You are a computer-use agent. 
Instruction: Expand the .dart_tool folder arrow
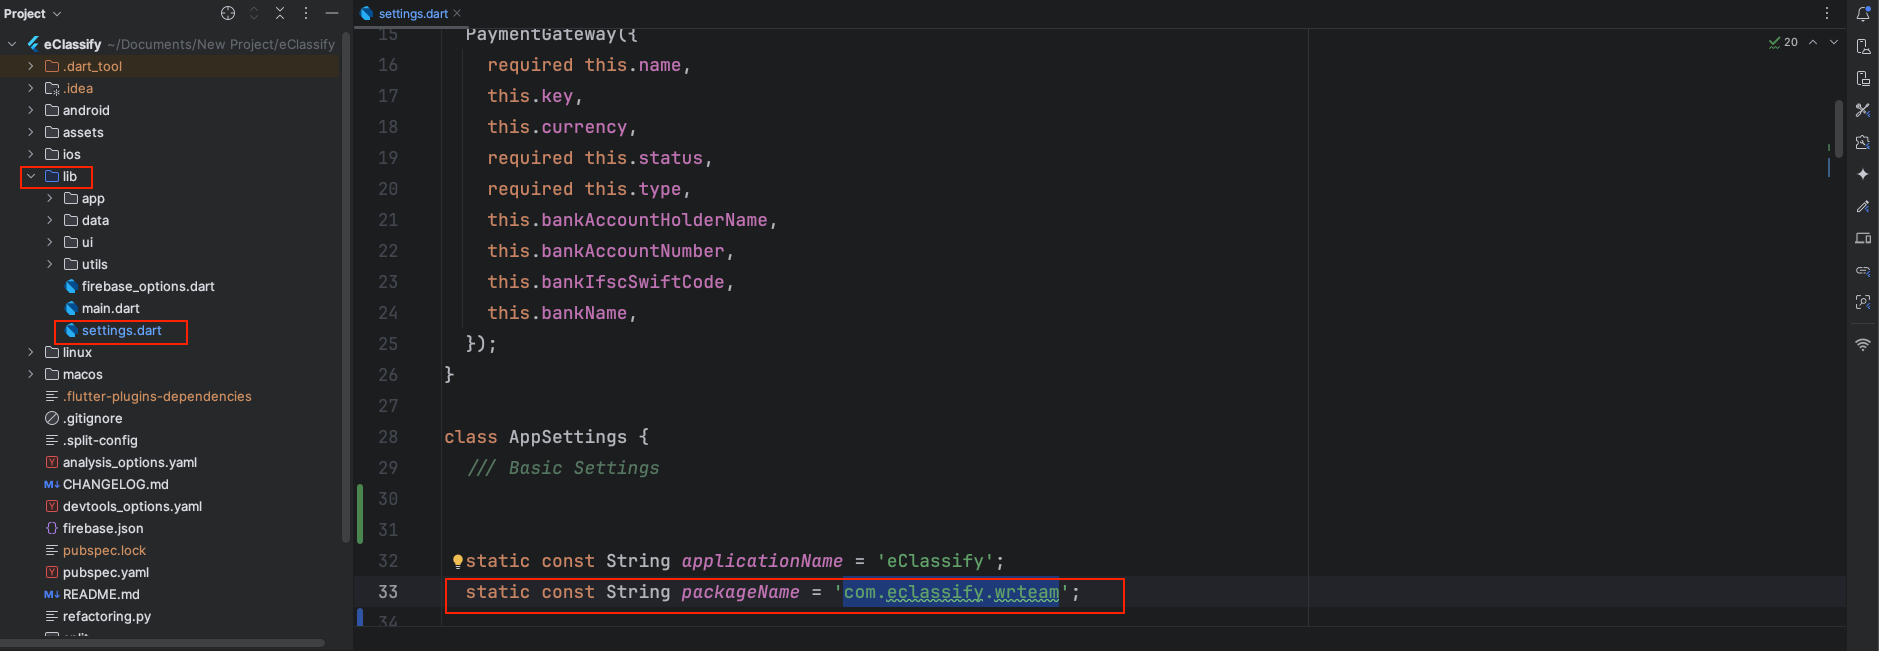tap(31, 66)
